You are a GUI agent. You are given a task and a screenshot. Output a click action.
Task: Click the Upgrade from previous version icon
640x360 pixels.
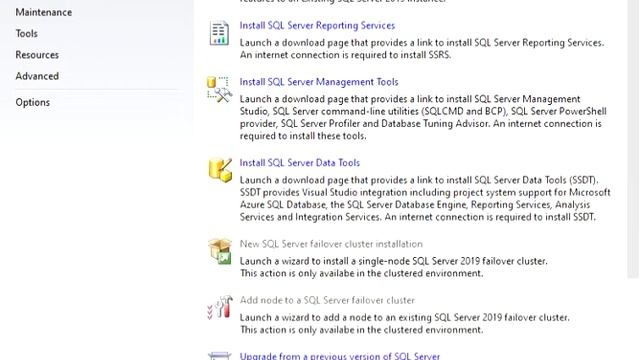click(x=220, y=356)
